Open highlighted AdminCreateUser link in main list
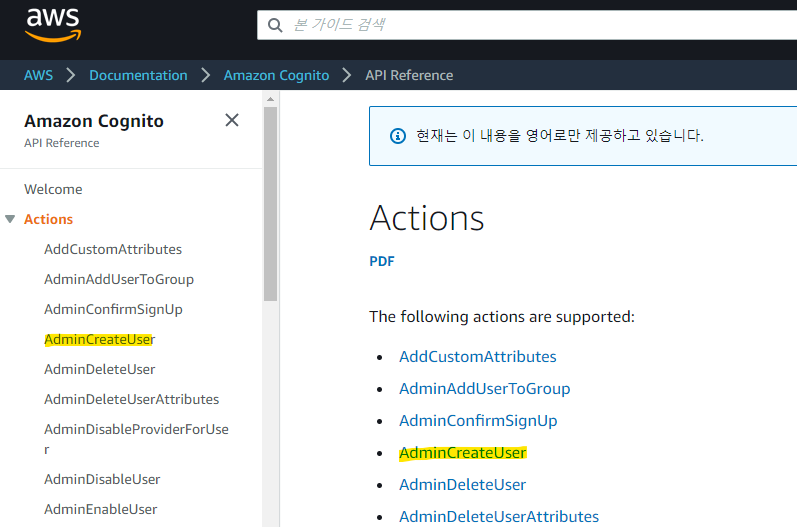The width and height of the screenshot is (797, 527). pos(463,452)
